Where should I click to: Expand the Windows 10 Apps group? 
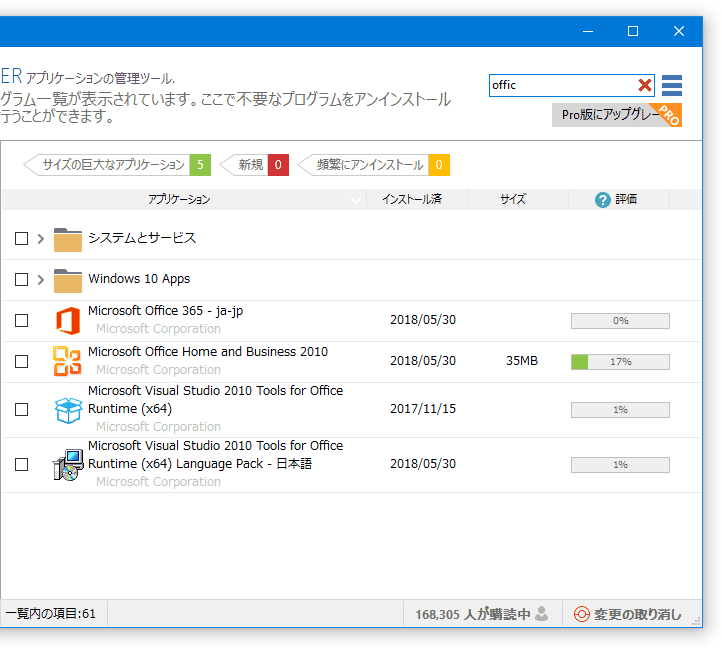(41, 280)
